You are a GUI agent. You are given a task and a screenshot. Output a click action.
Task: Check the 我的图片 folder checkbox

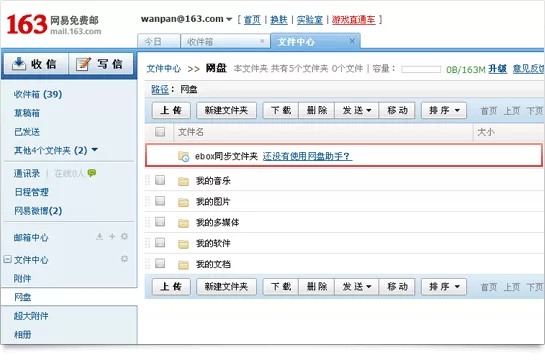(160, 201)
